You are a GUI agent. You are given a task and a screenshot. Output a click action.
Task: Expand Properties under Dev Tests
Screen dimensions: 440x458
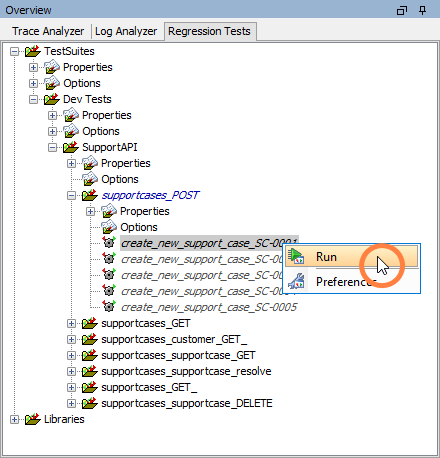(52, 115)
